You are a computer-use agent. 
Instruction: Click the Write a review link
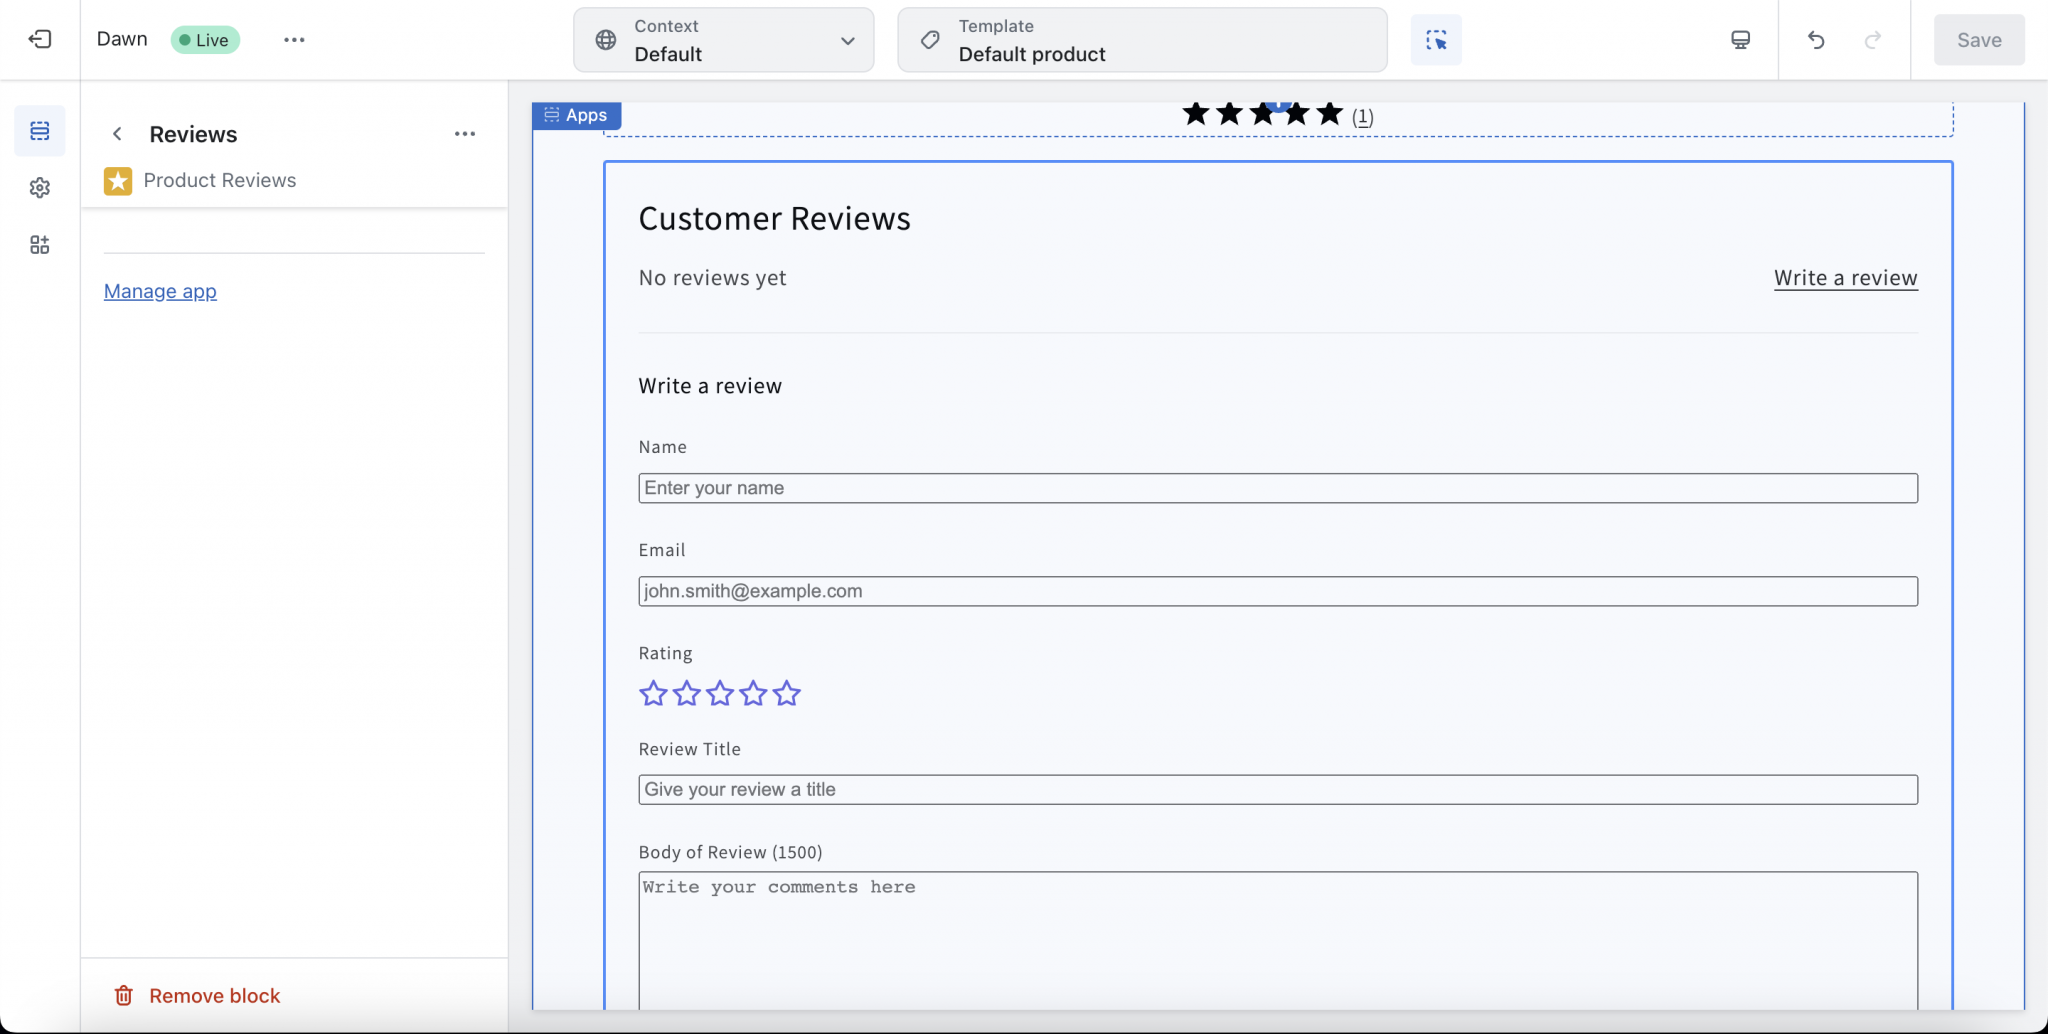[x=1845, y=278]
